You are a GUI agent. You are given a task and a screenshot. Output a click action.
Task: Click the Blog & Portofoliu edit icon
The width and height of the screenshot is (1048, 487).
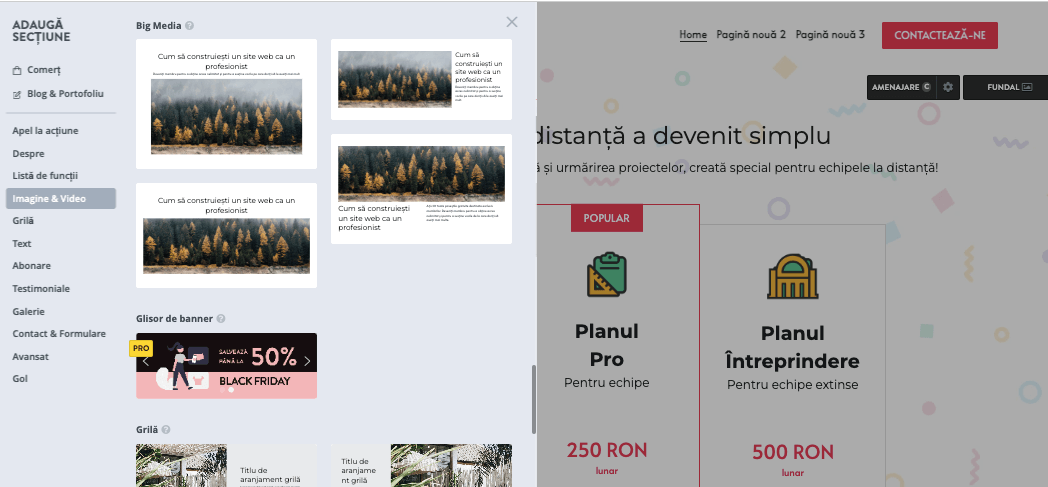17,94
